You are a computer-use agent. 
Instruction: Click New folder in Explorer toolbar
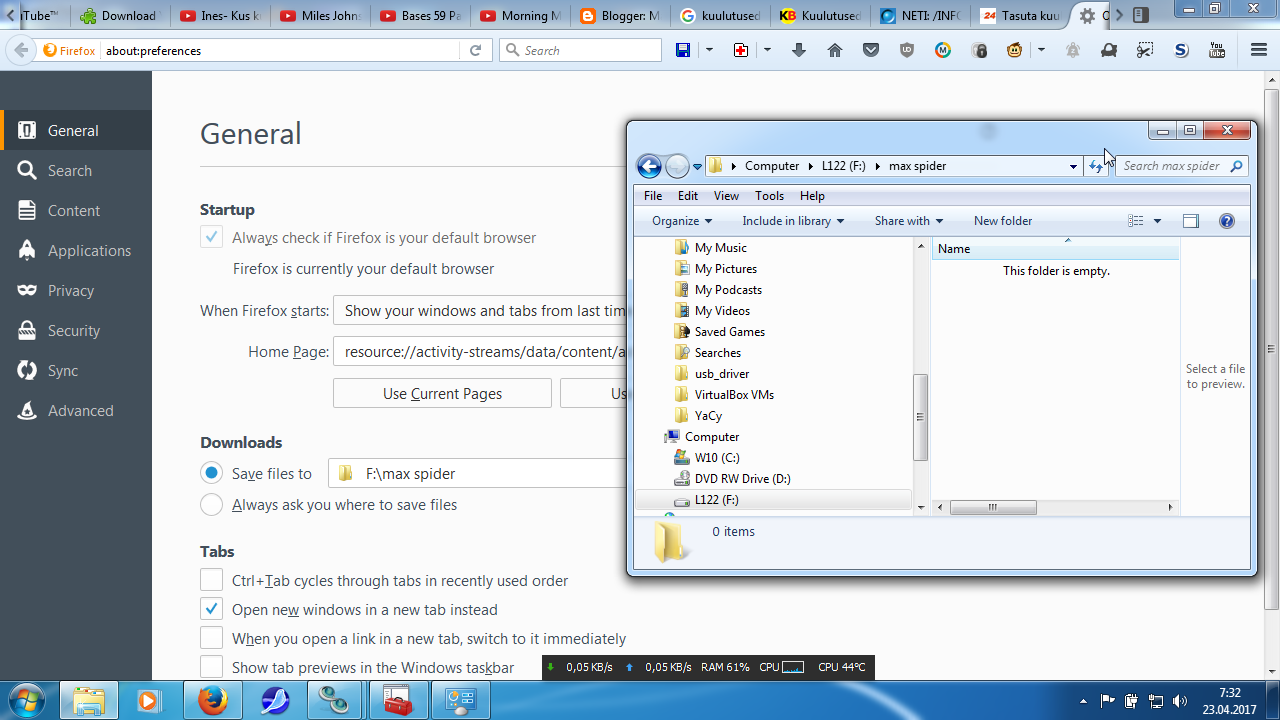tap(1003, 221)
